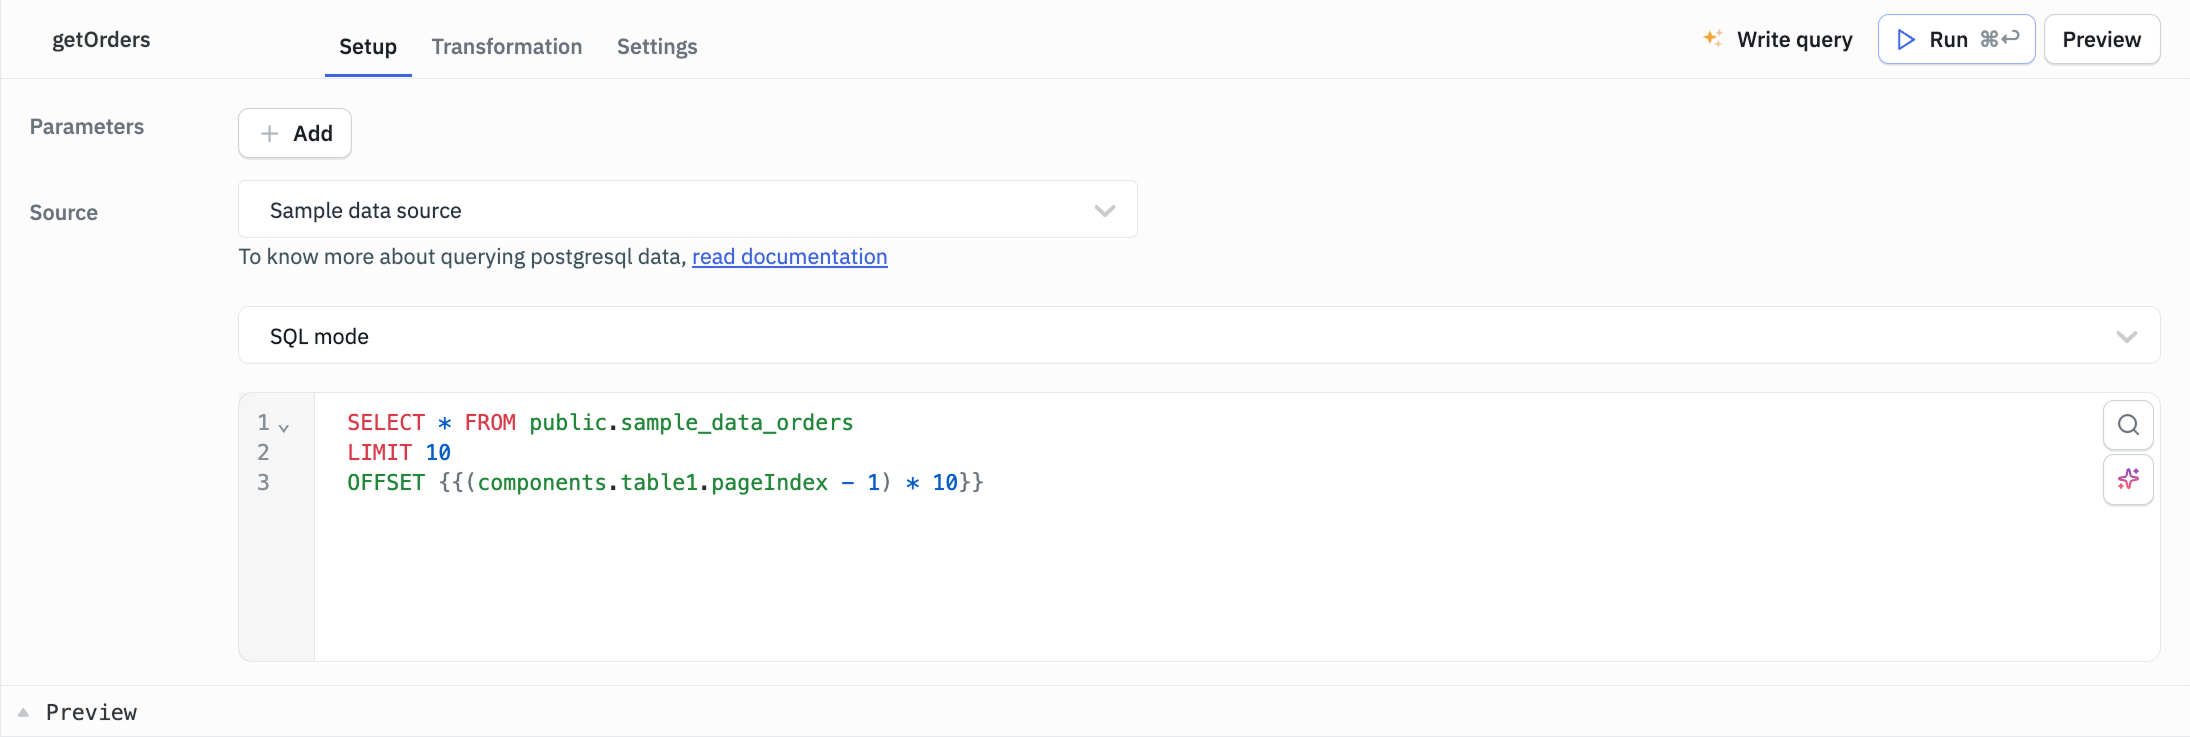Switch to the Transformation tab
The image size is (2190, 737).
(507, 46)
